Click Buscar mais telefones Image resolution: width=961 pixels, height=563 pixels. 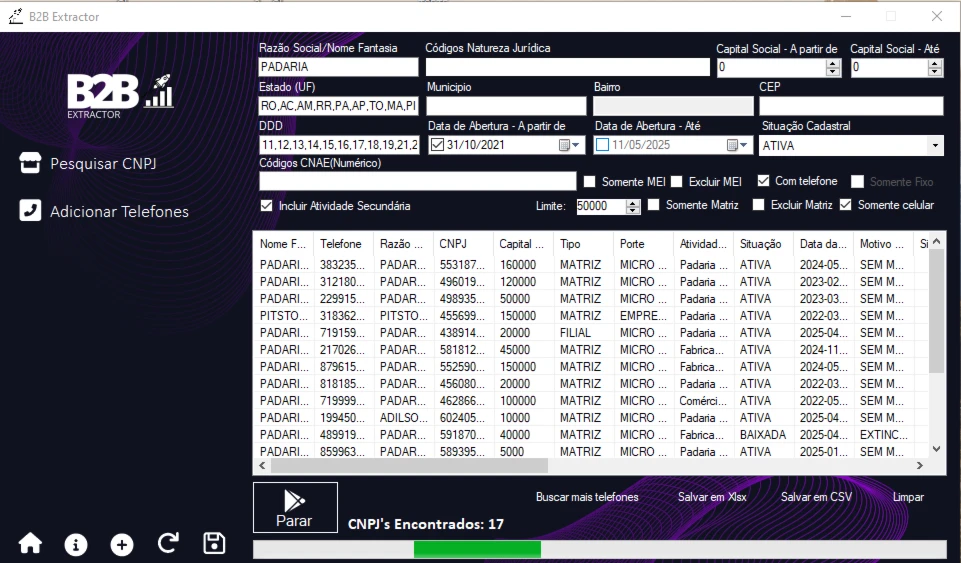pyautogui.click(x=587, y=497)
